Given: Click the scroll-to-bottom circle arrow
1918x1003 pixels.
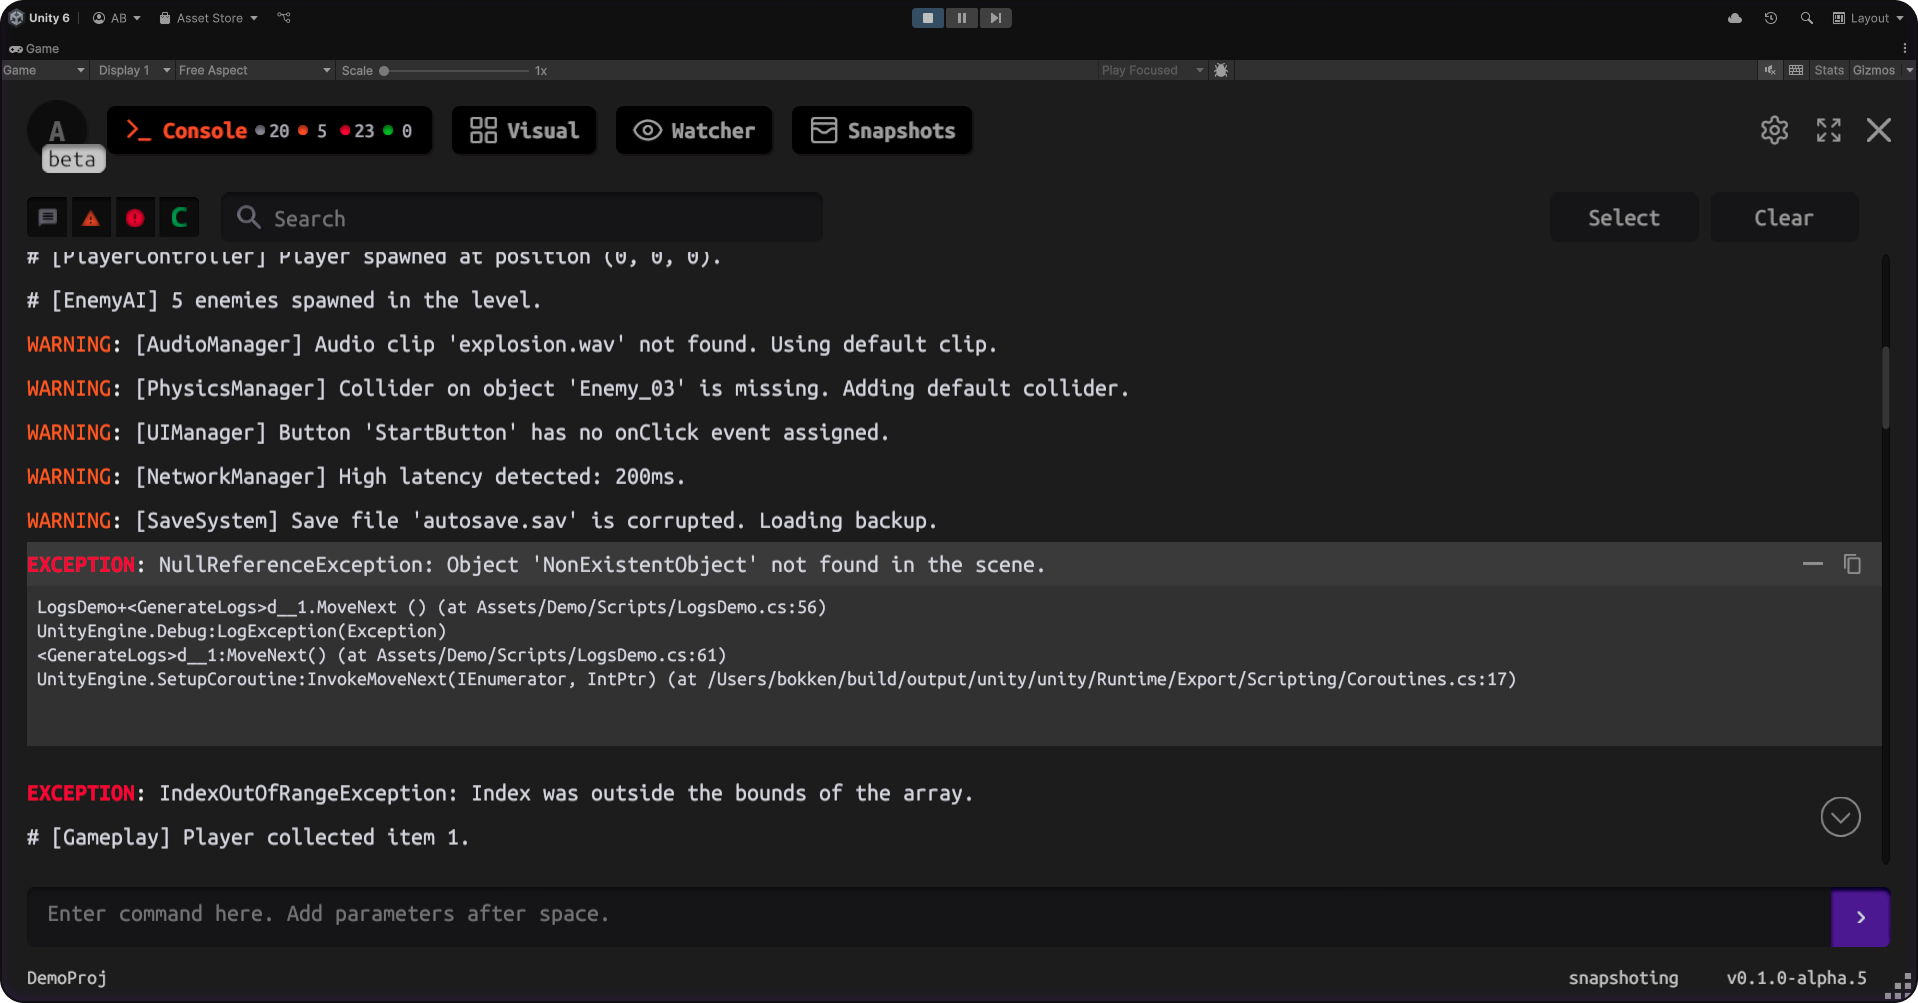Looking at the screenshot, I should (1840, 817).
